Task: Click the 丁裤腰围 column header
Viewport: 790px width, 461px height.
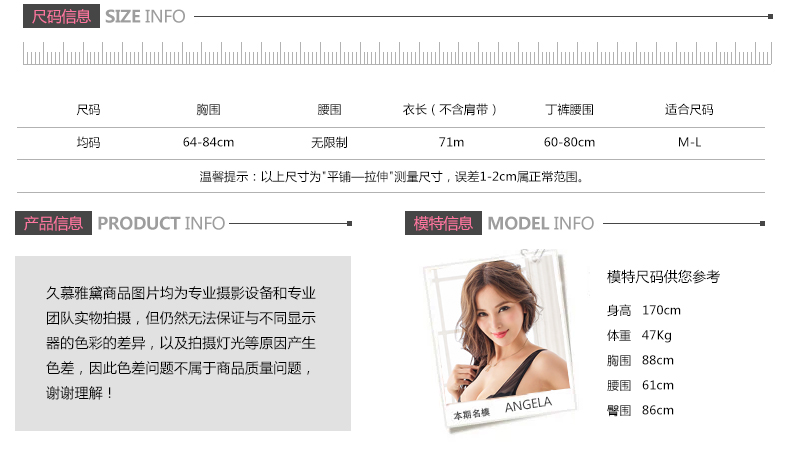Action: tap(570, 109)
